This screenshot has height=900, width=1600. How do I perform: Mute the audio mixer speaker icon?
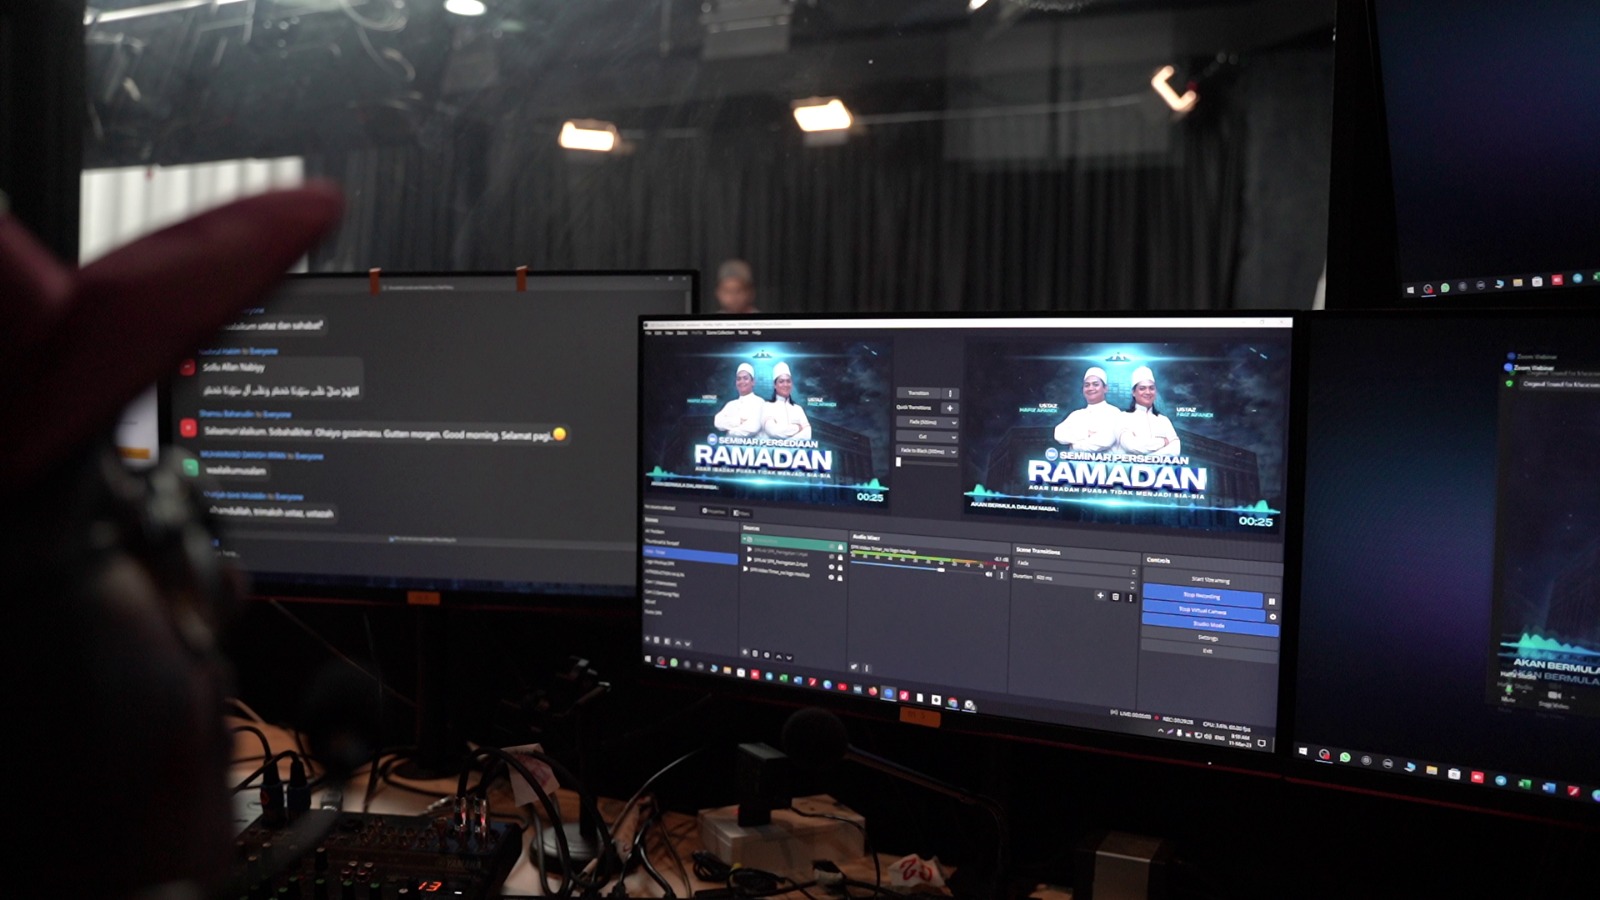pos(990,574)
